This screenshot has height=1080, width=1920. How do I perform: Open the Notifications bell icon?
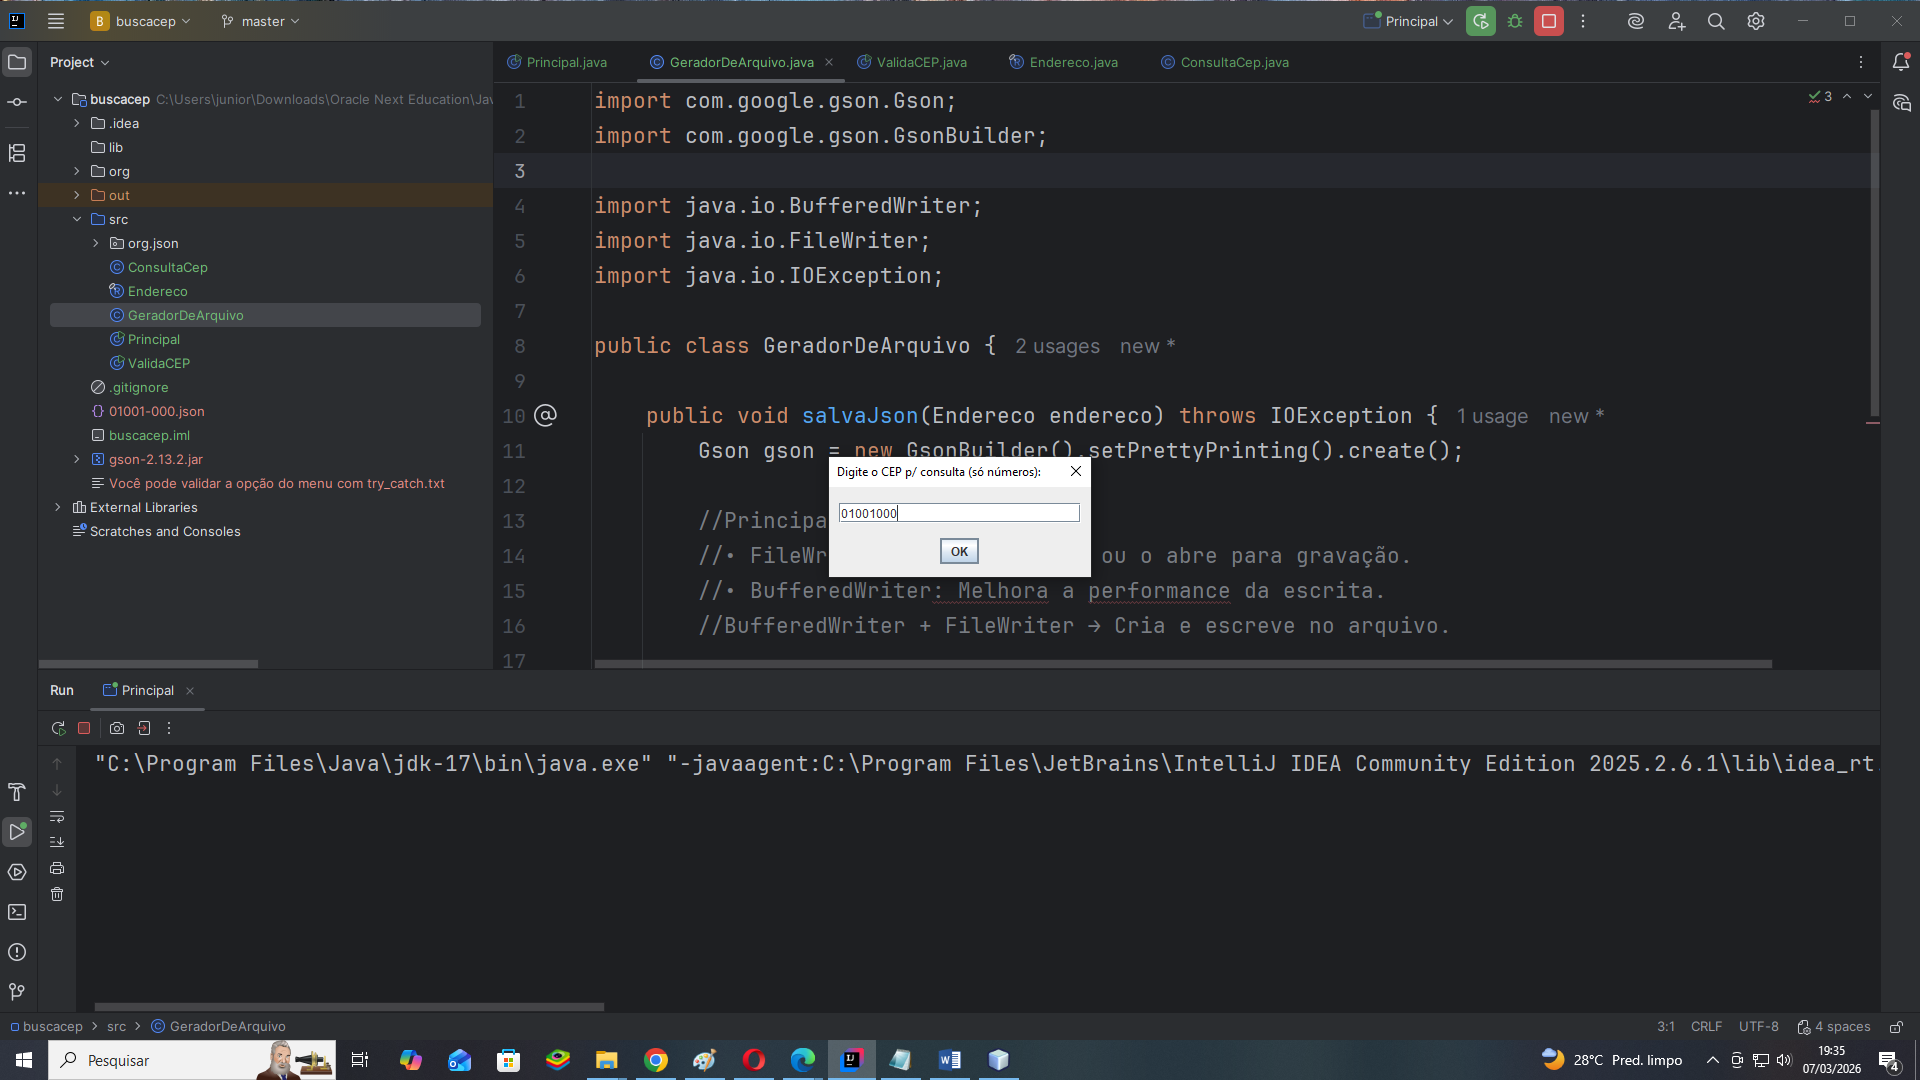1901,62
